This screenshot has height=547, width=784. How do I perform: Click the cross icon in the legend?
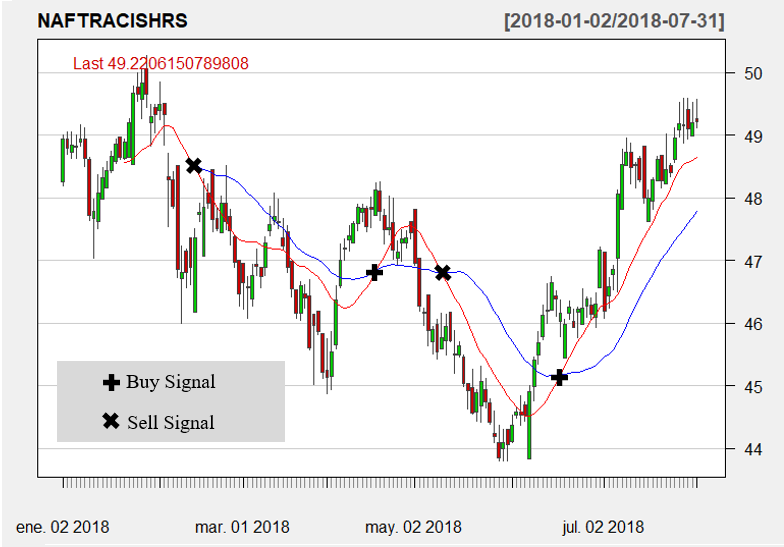coord(111,421)
